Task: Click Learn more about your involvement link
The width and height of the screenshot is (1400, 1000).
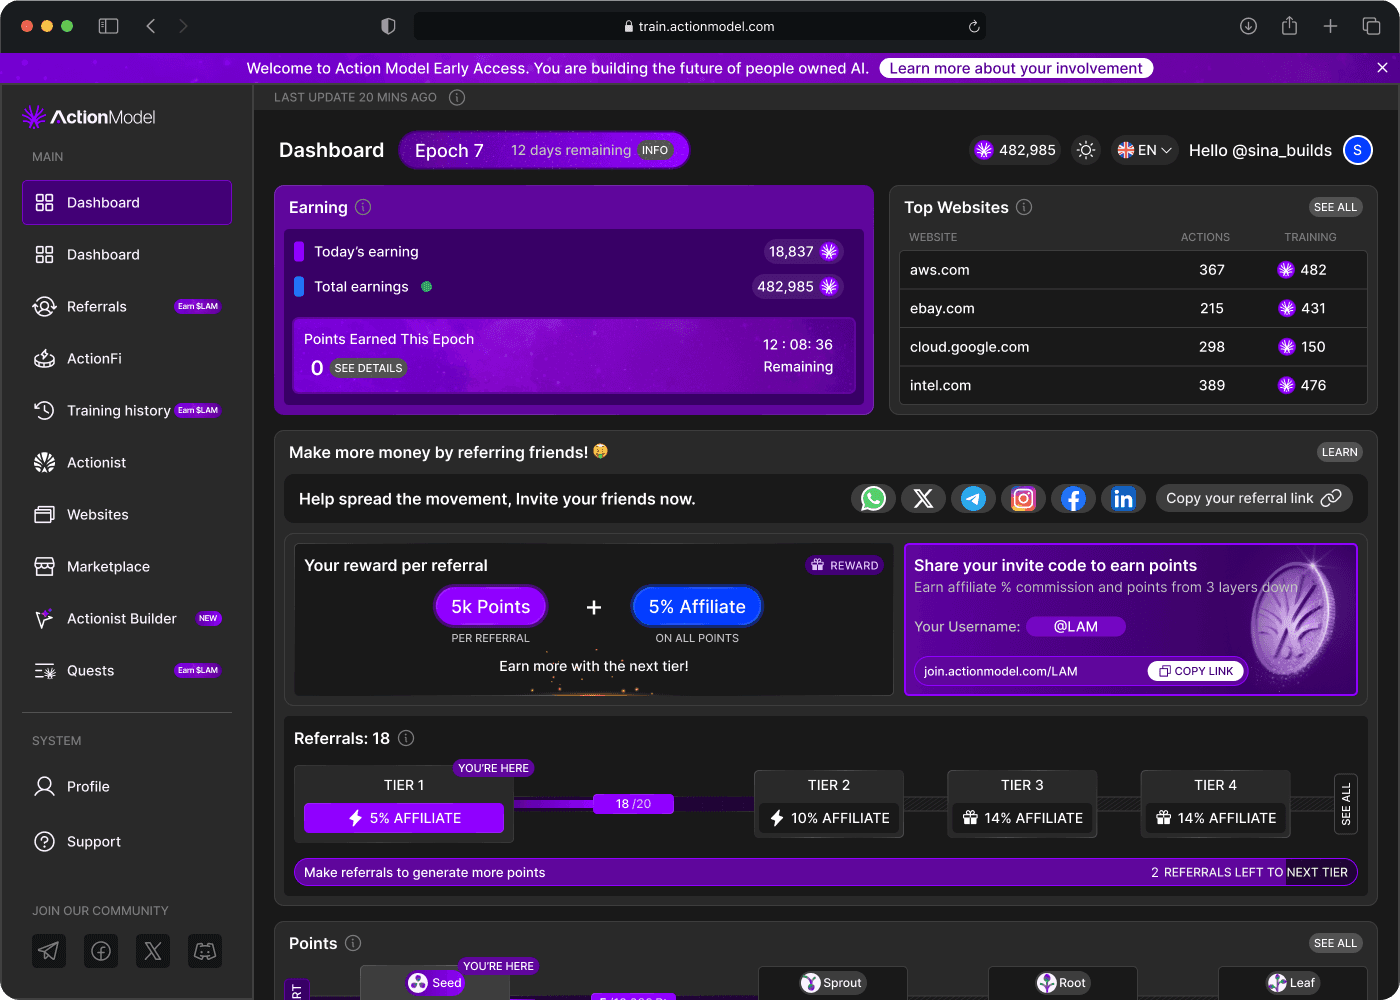Action: tap(1016, 68)
